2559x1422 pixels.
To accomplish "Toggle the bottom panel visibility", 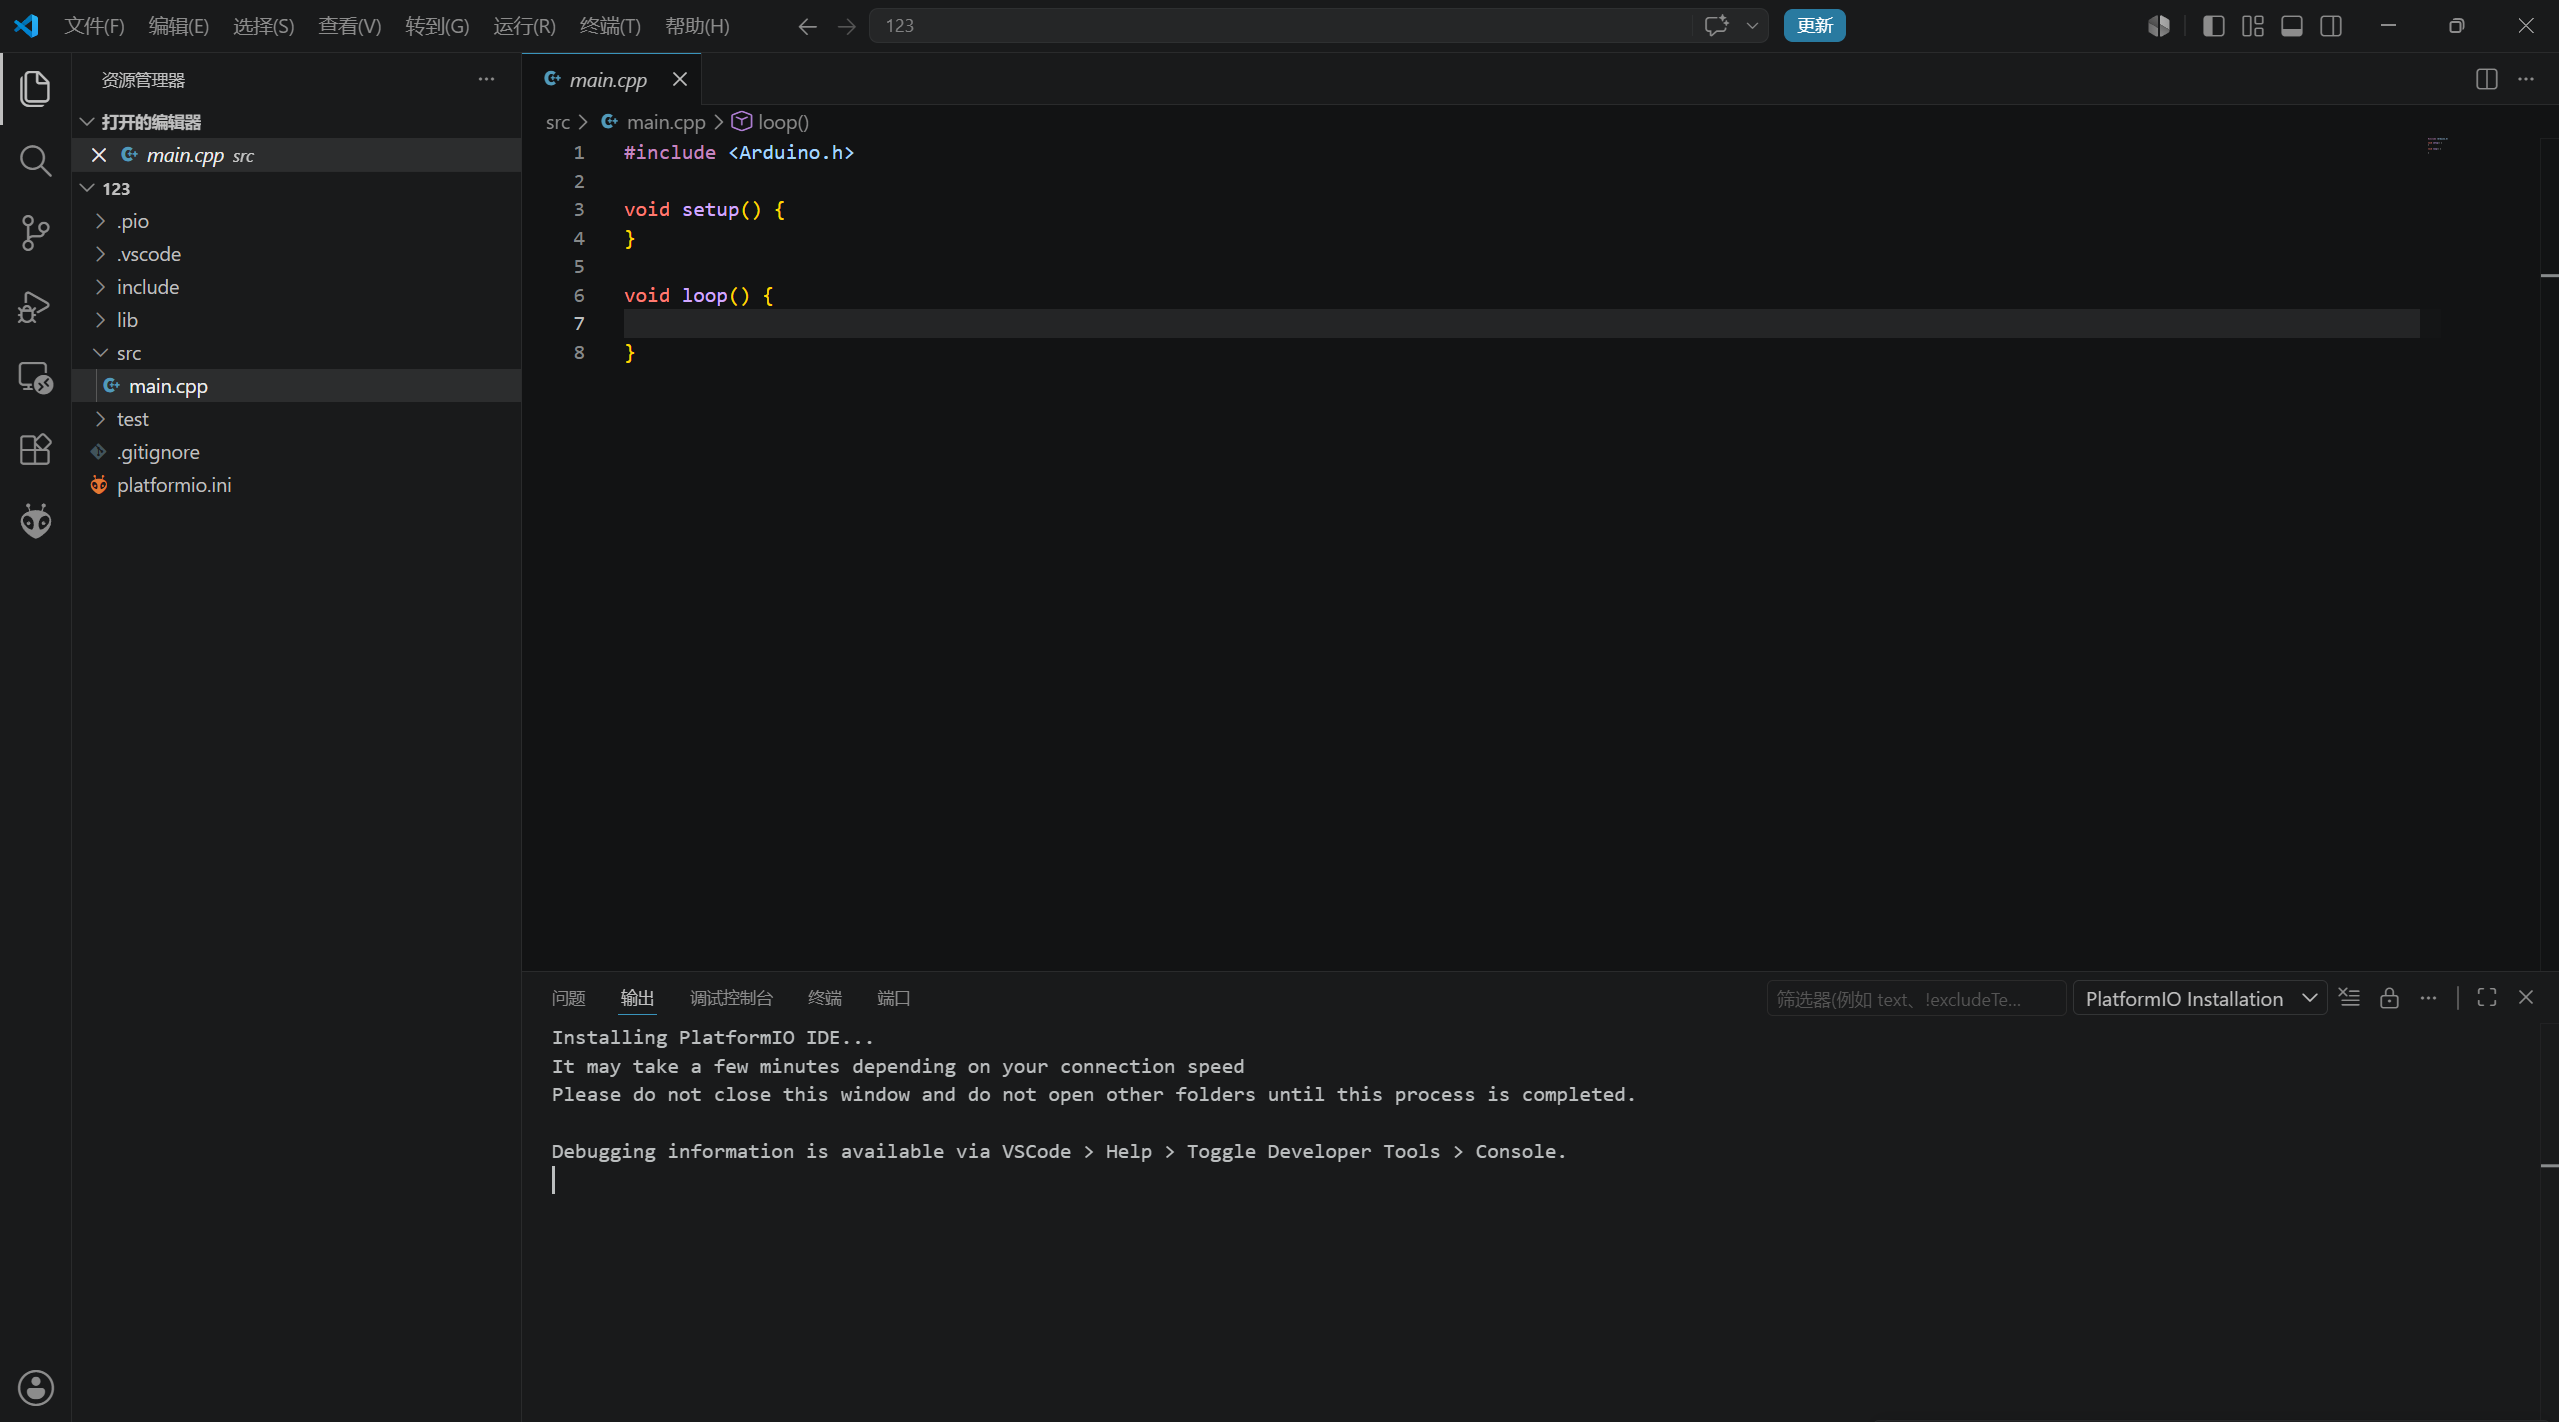I will (2291, 26).
